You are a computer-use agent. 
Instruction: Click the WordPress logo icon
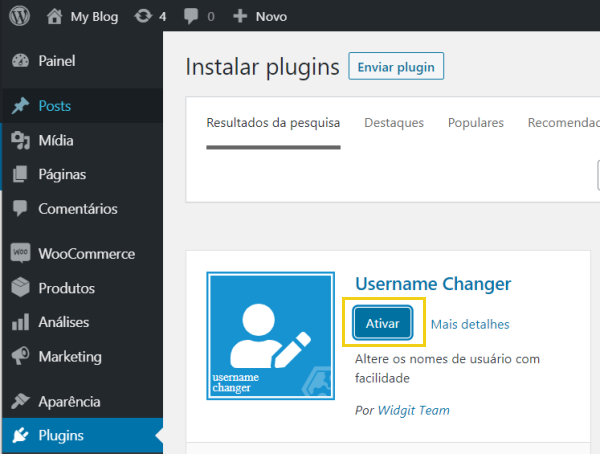point(19,16)
